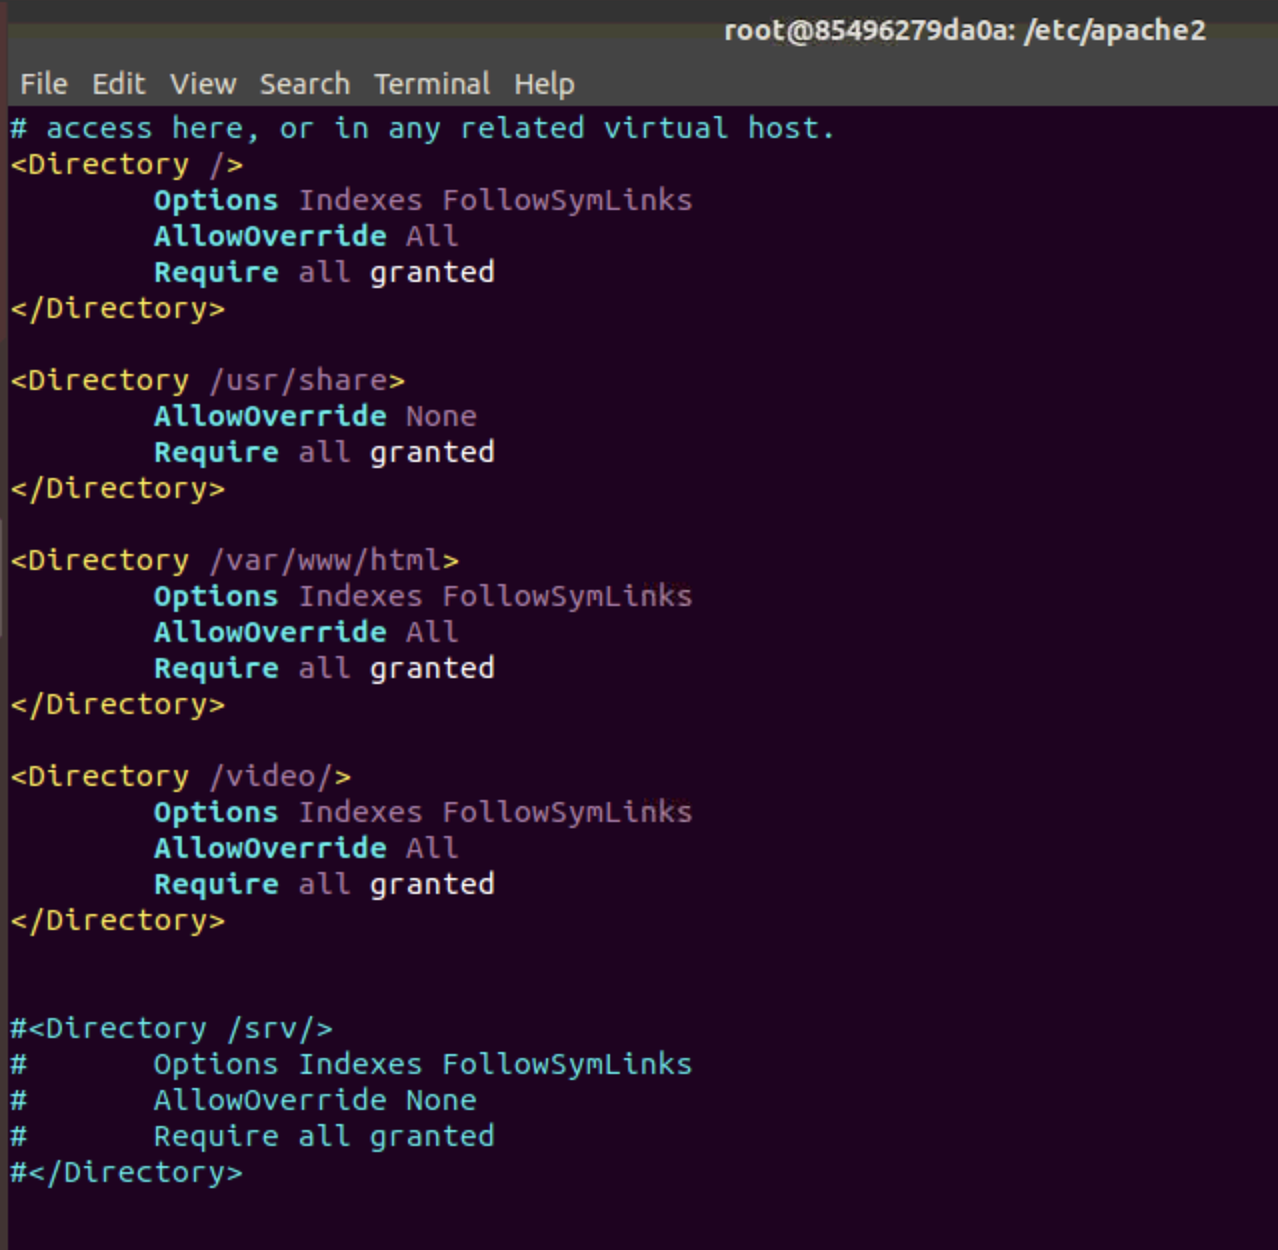Image resolution: width=1278 pixels, height=1250 pixels.
Task: Click 'AllowOverride All' under Directory /
Action: click(x=306, y=237)
